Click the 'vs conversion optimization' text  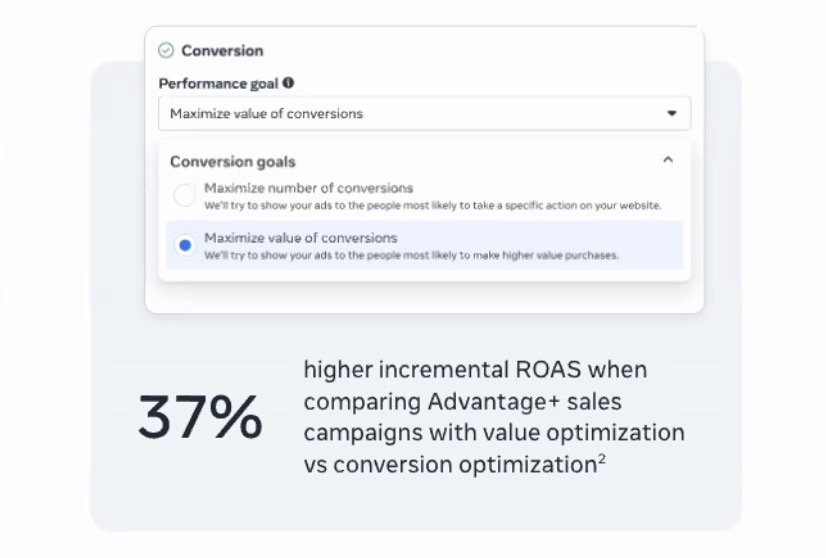pos(450,465)
